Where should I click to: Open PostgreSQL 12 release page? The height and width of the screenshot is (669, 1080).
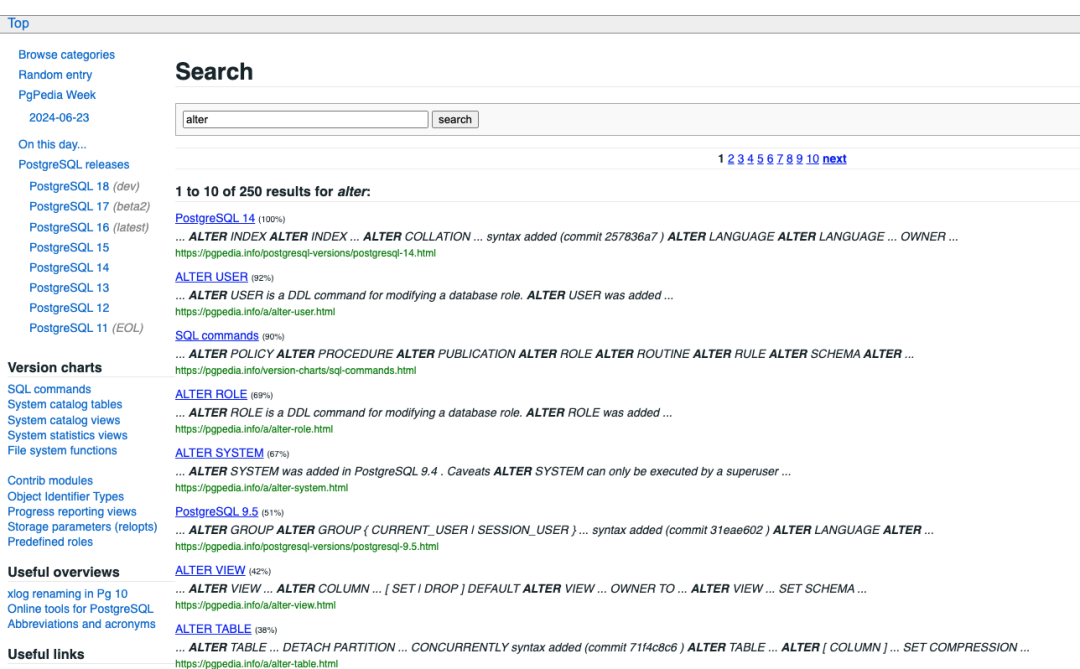tap(69, 307)
